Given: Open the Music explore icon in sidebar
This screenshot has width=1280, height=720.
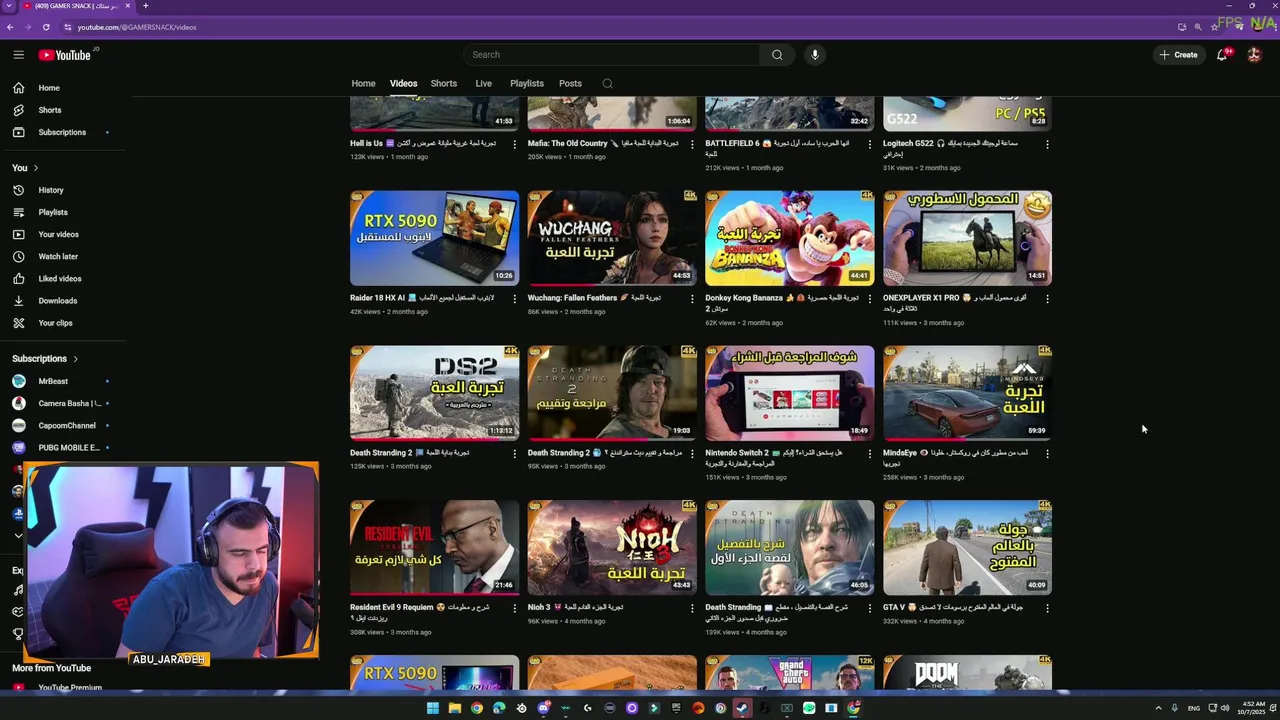Looking at the screenshot, I should click(18, 590).
